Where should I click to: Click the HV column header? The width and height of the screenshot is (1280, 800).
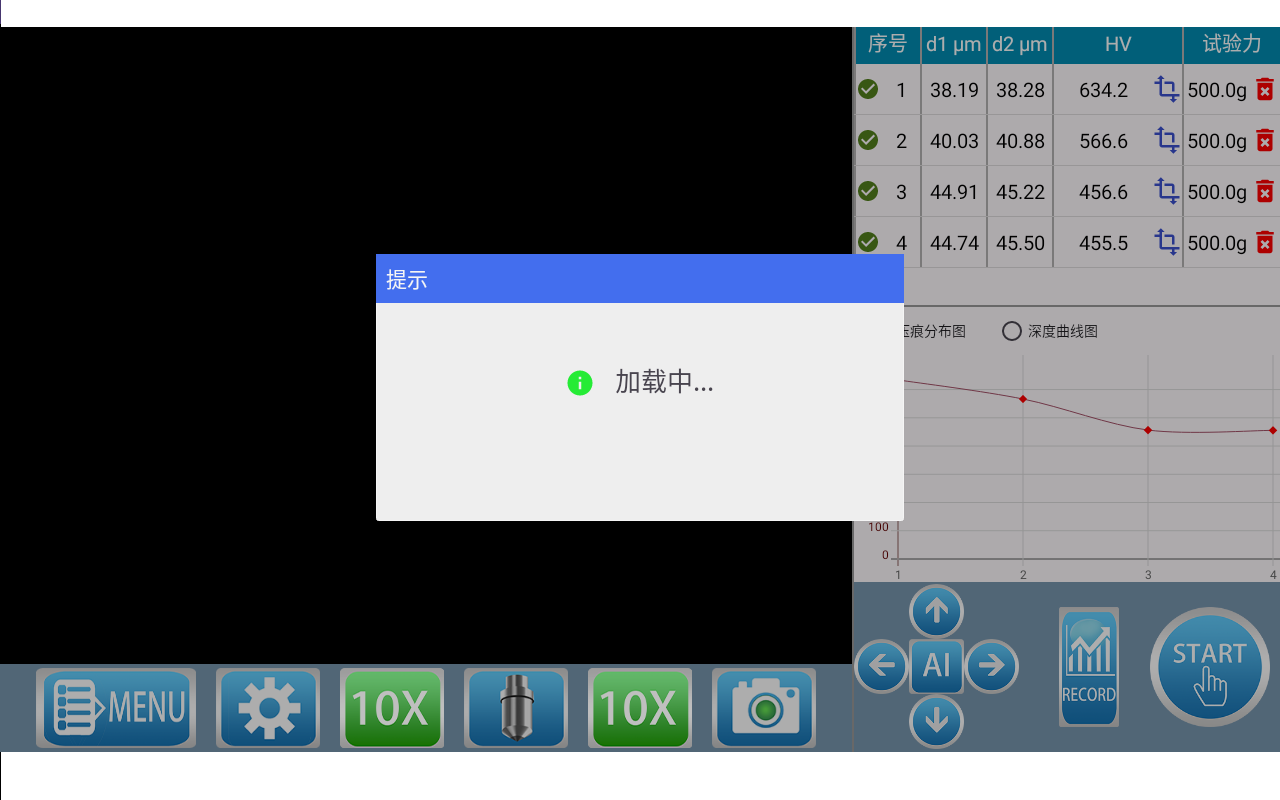[1118, 44]
